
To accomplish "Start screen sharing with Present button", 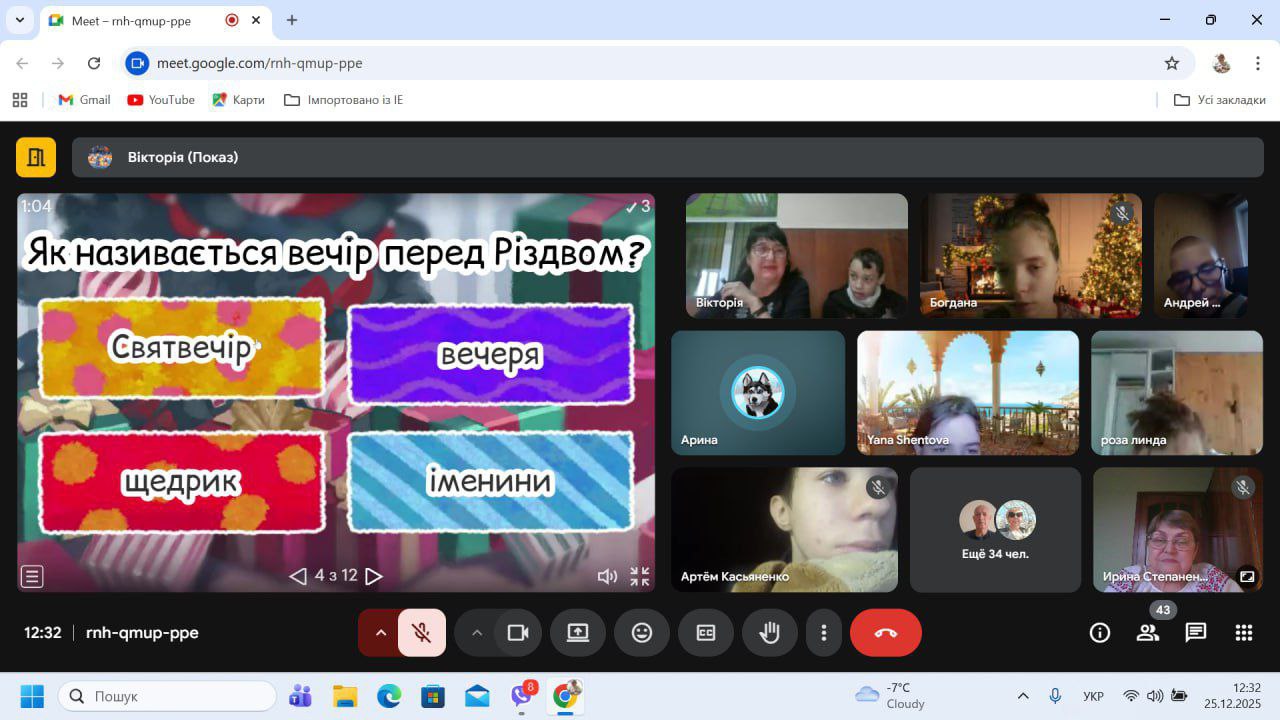I will (578, 633).
